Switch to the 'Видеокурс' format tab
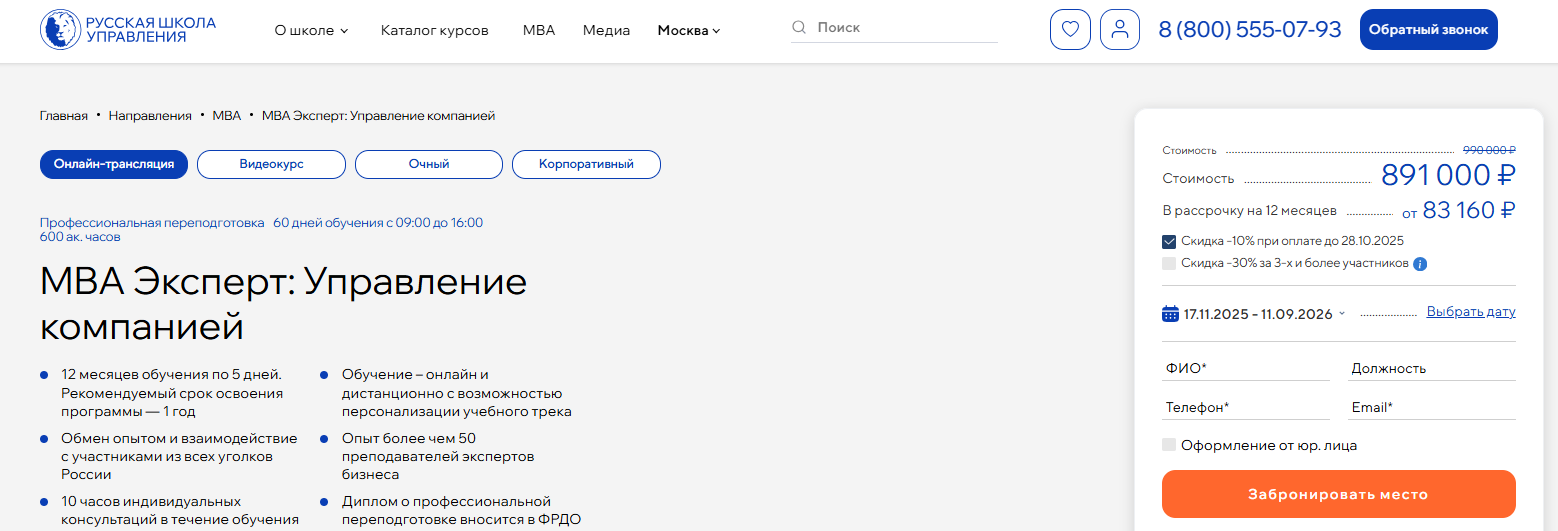The height and width of the screenshot is (531, 1558). click(x=271, y=164)
